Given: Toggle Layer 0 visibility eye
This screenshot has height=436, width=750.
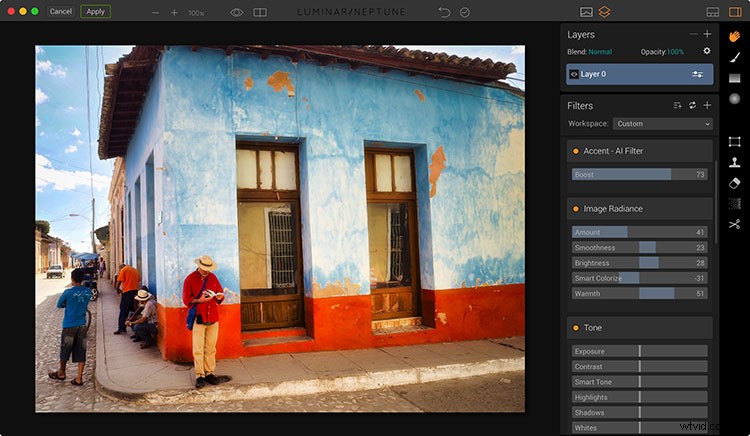Looking at the screenshot, I should tap(574, 74).
